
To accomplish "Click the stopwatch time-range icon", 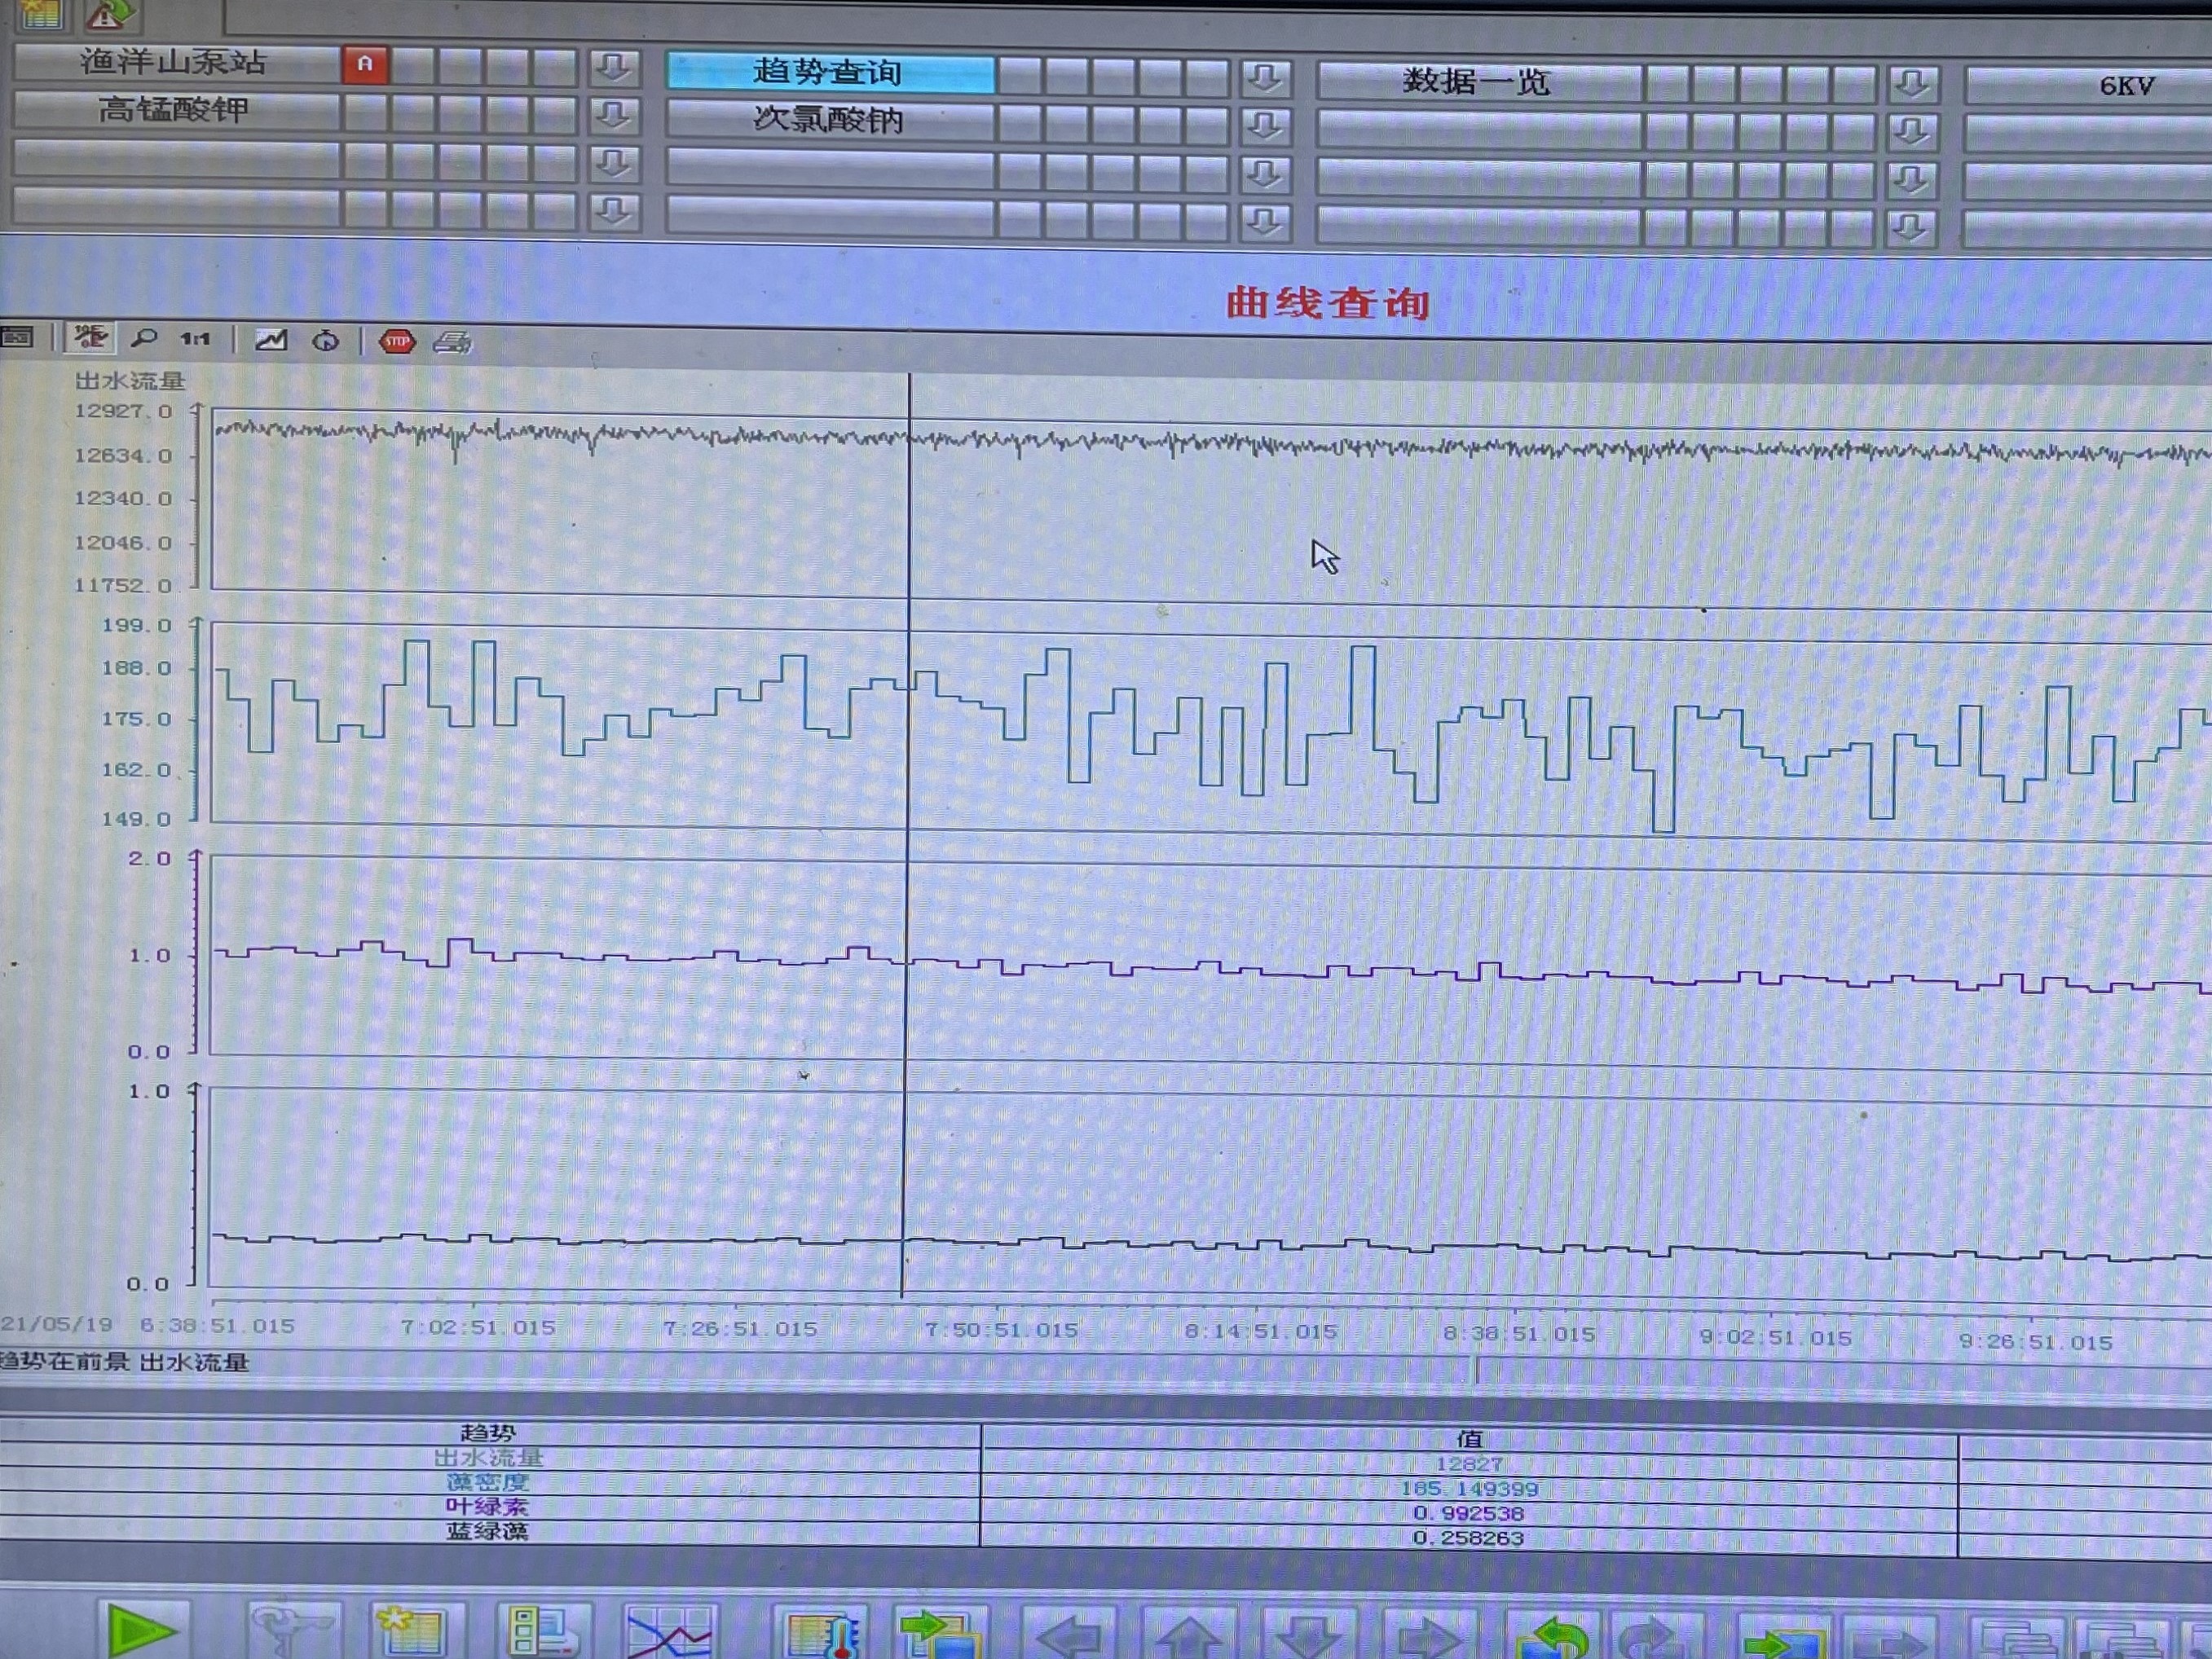I will click(x=326, y=341).
